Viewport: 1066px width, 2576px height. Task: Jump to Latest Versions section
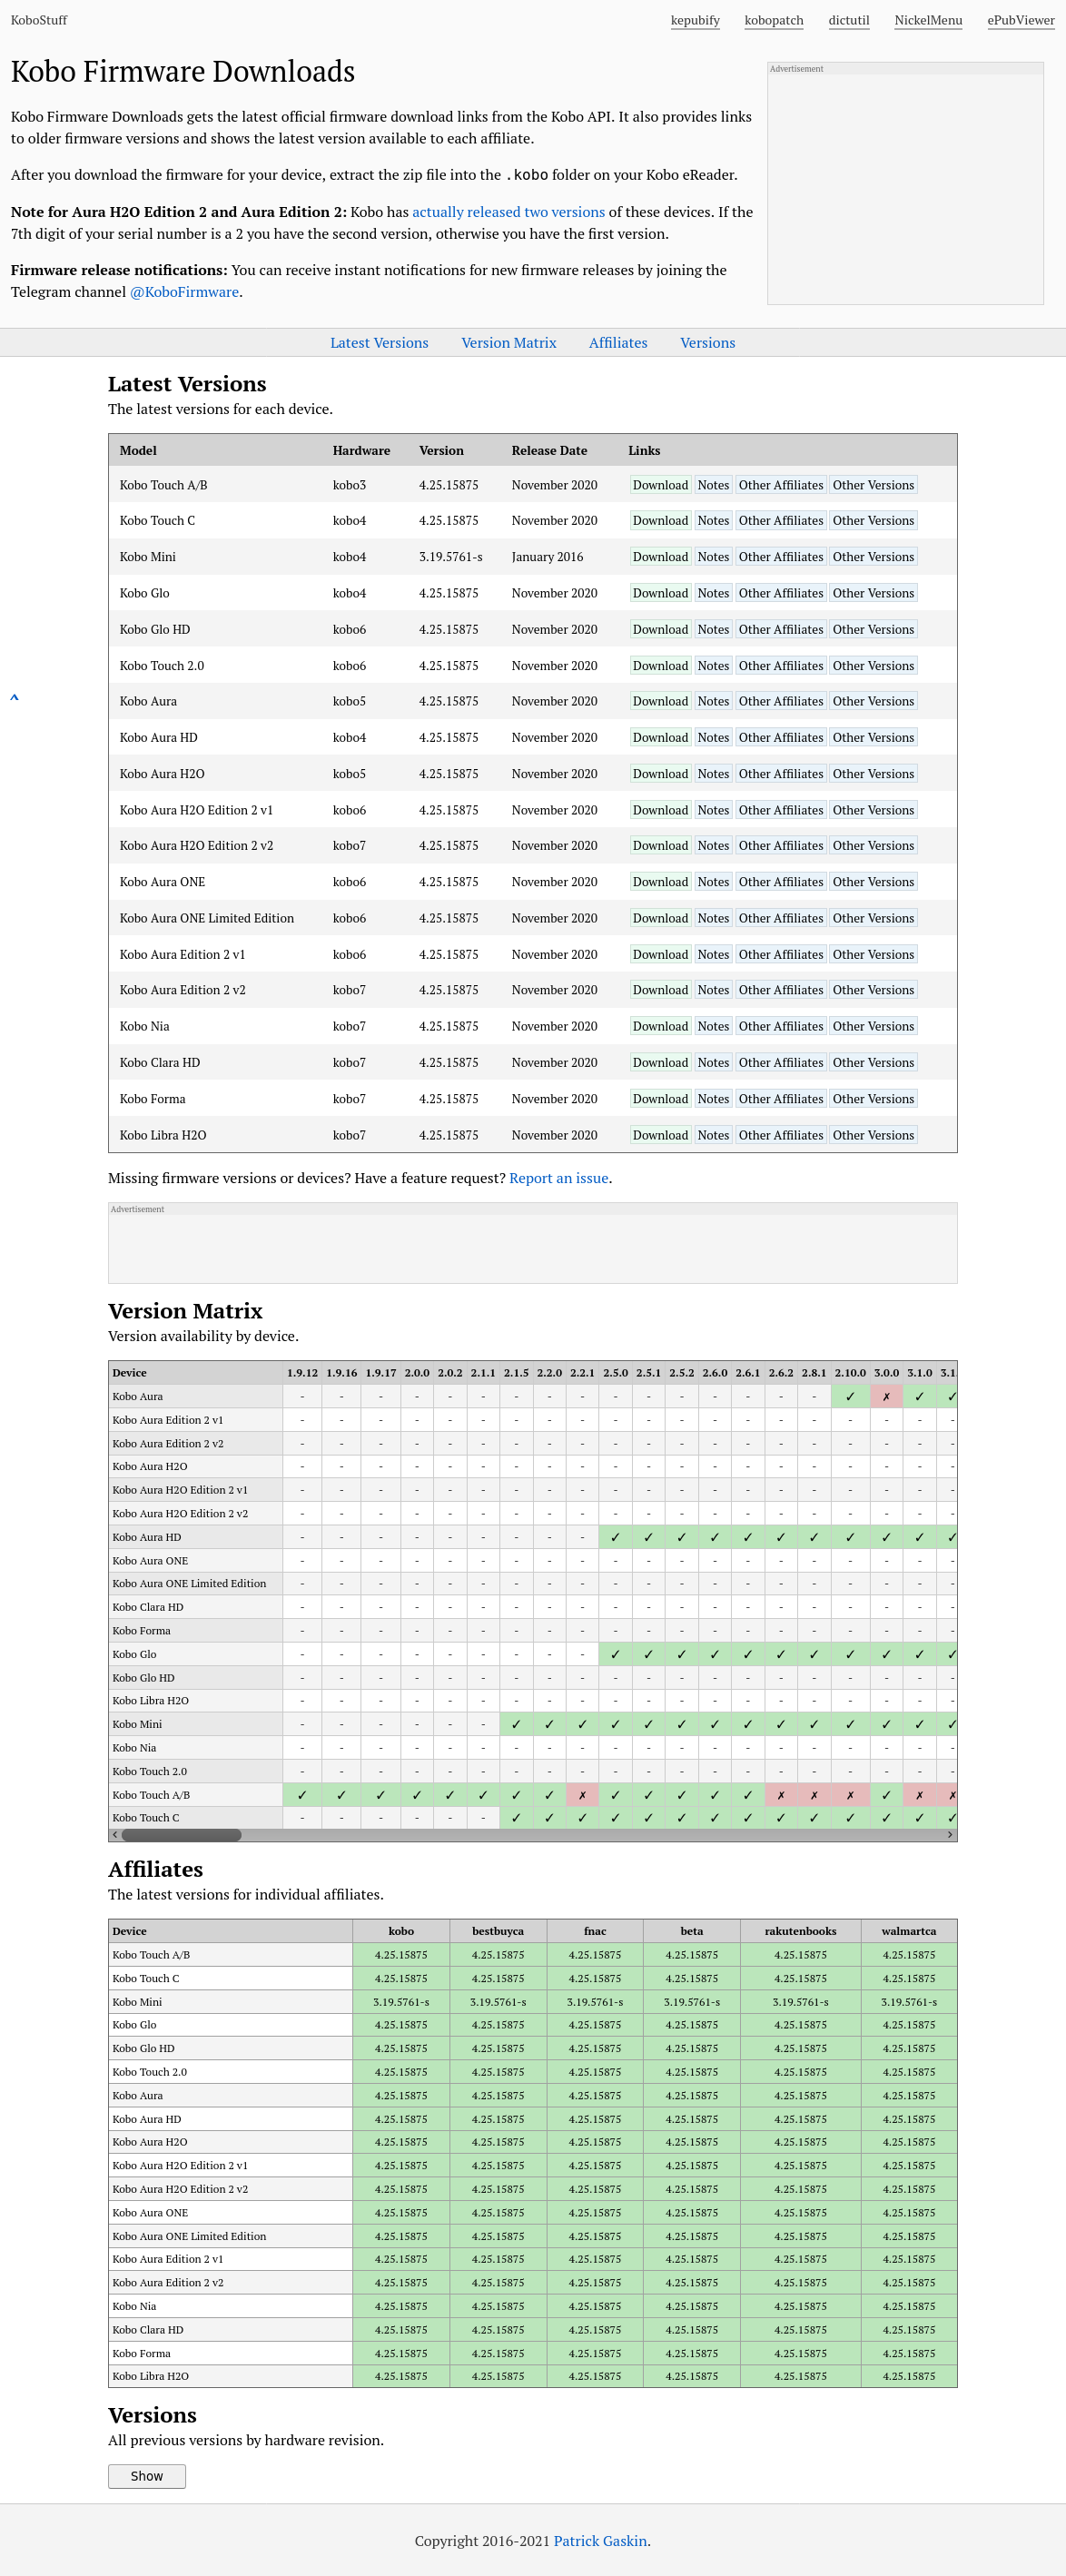pyautogui.click(x=379, y=343)
